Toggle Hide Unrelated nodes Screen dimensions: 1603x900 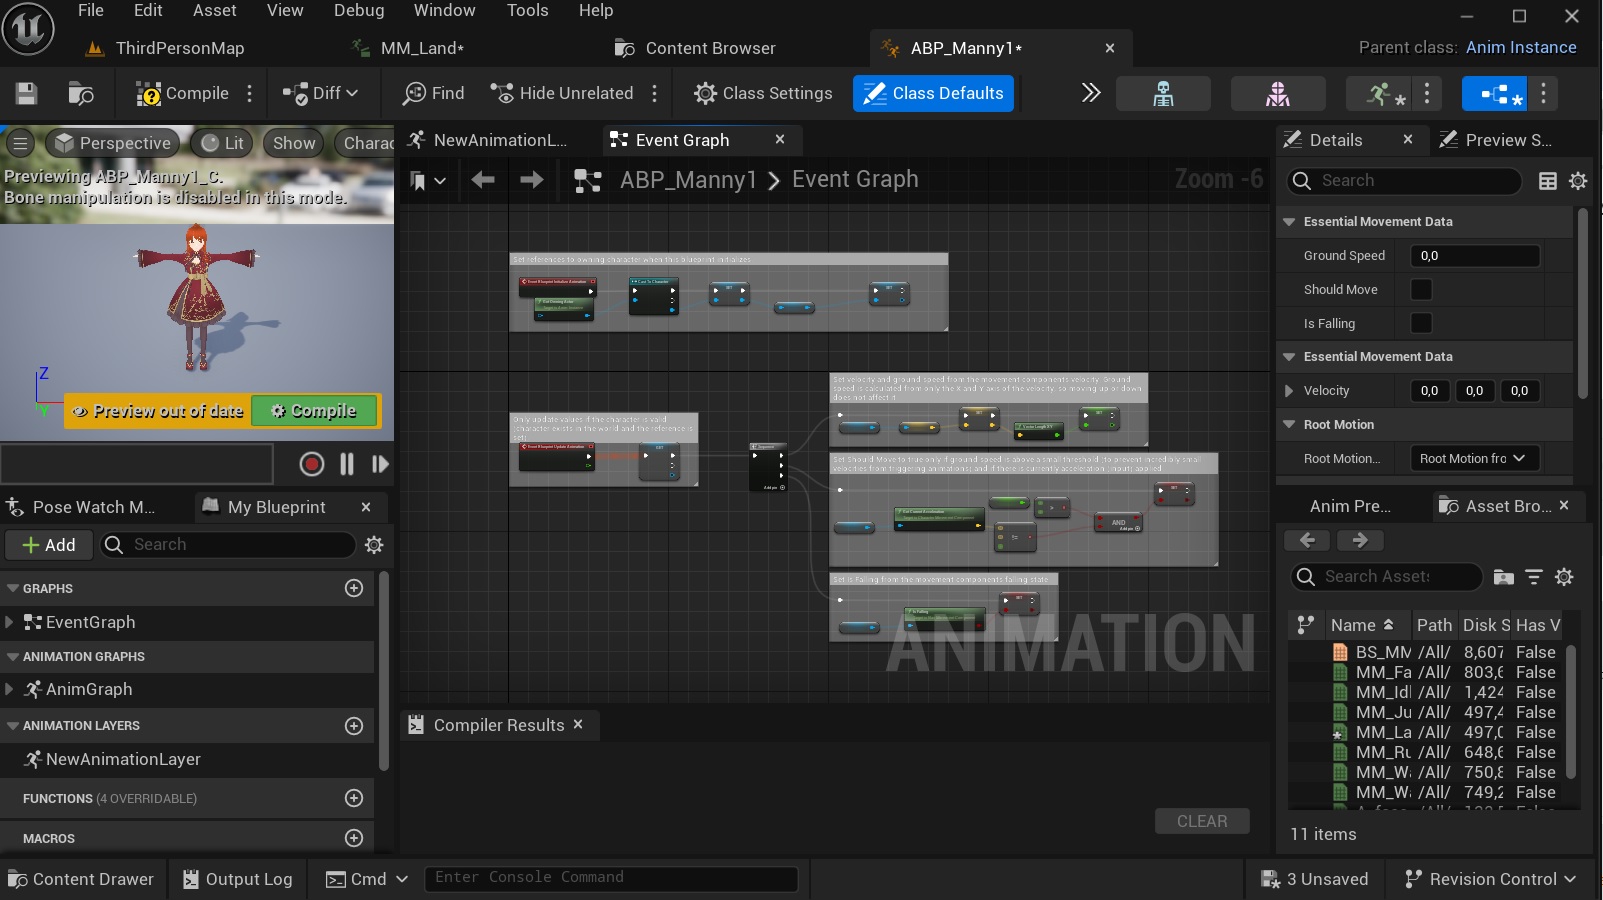coord(562,93)
